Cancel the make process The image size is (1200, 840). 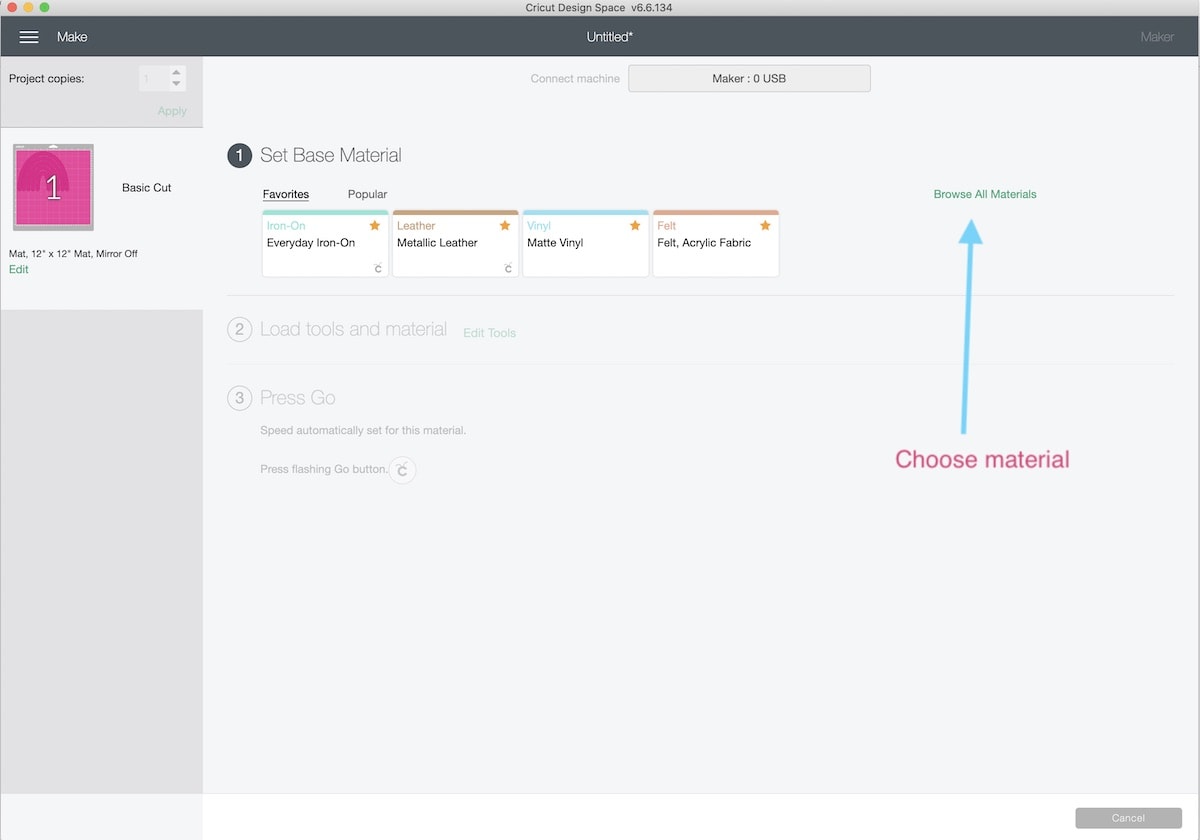point(1128,818)
